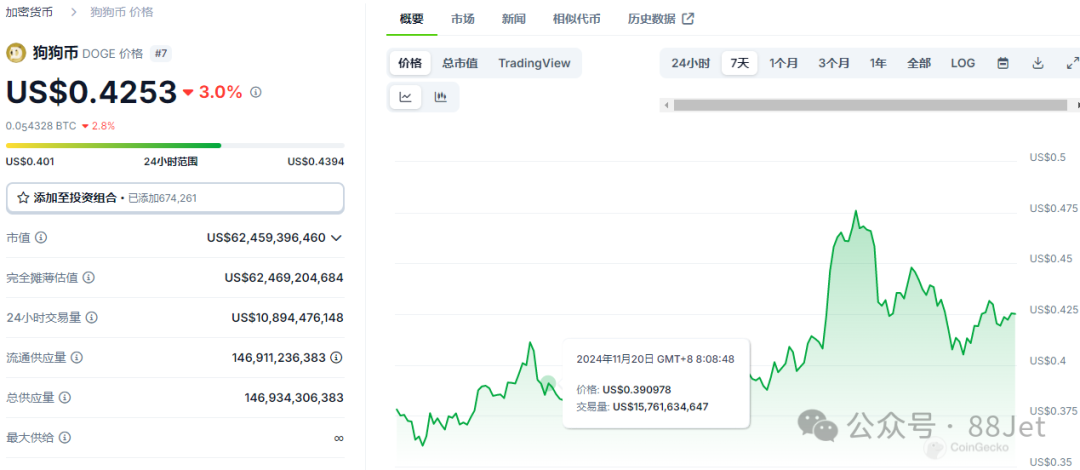Click the star icon to add to portfolio
The height and width of the screenshot is (470, 1080).
click(23, 198)
